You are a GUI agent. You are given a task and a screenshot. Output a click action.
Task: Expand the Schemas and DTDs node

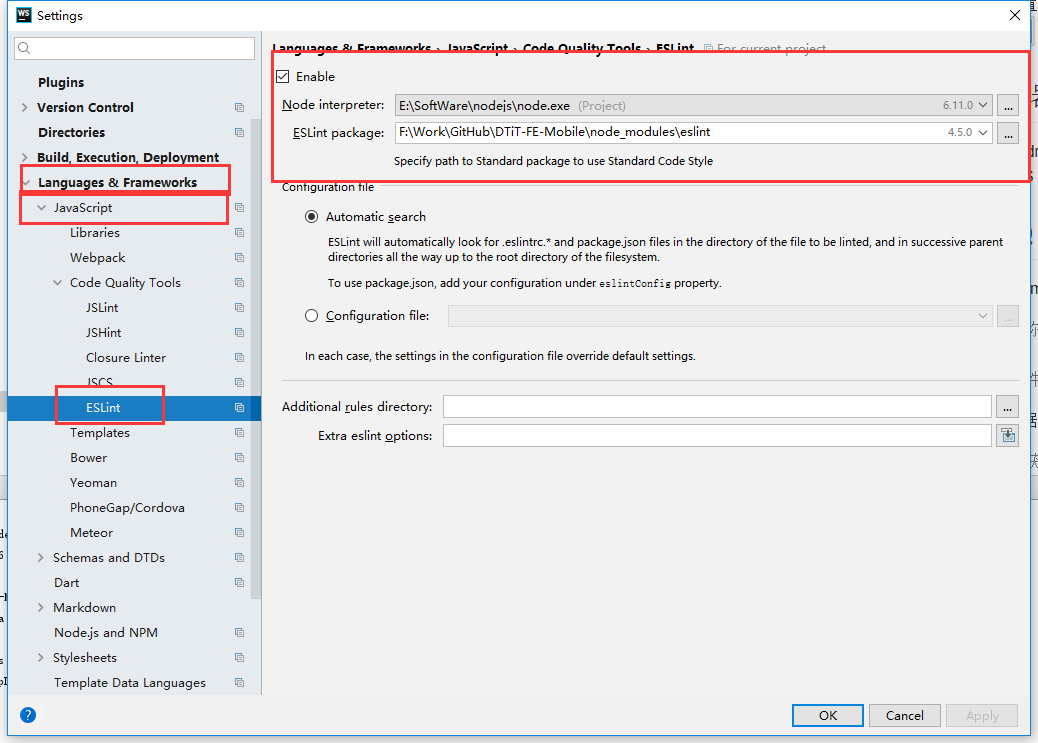tap(41, 558)
